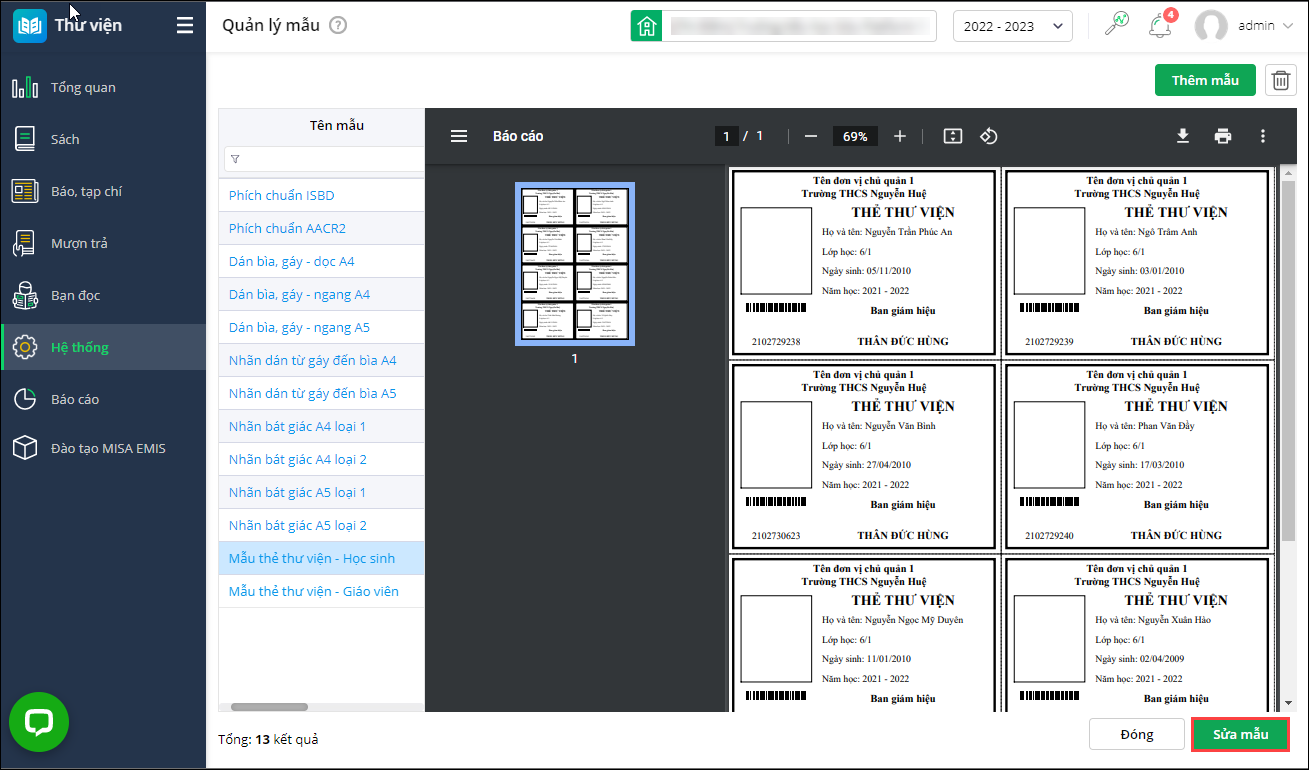The width and height of the screenshot is (1309, 770).
Task: Click the Sửa mẫu button
Action: tap(1240, 734)
